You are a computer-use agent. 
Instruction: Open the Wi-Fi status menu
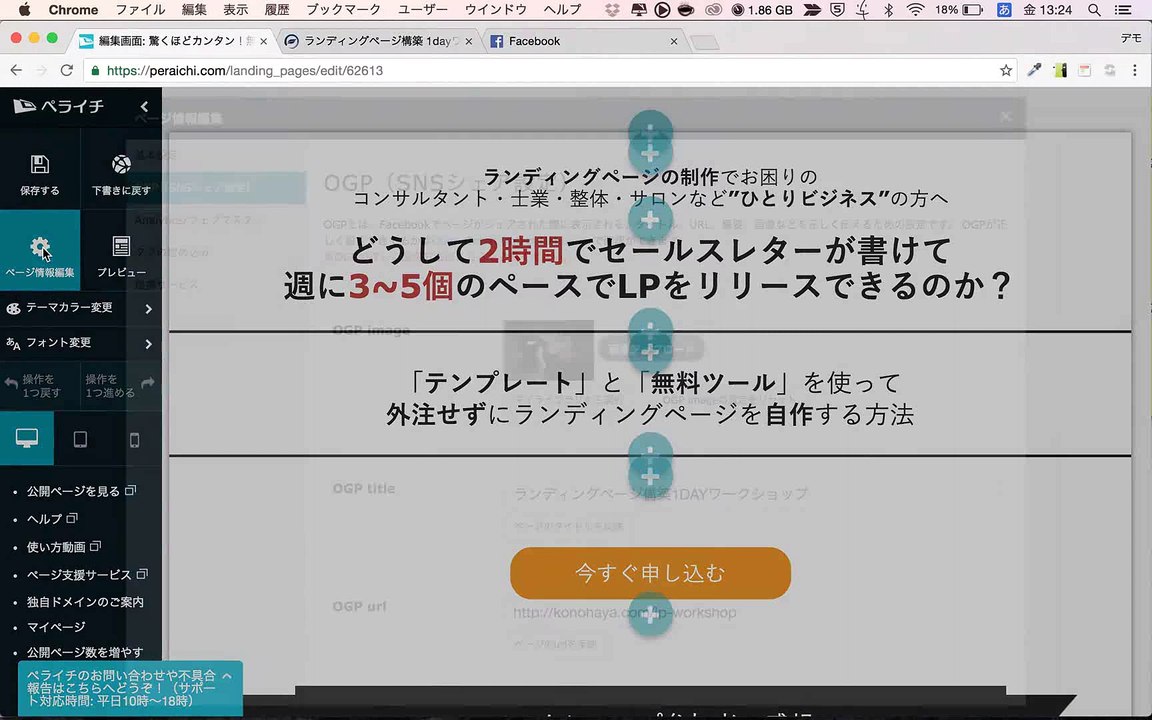click(x=915, y=10)
